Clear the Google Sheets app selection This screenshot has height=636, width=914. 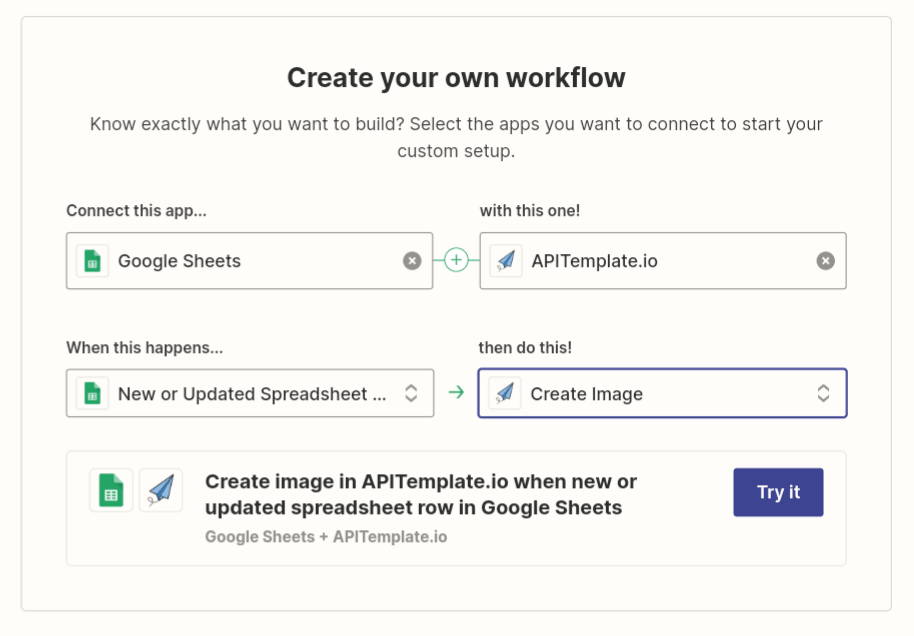(x=412, y=261)
